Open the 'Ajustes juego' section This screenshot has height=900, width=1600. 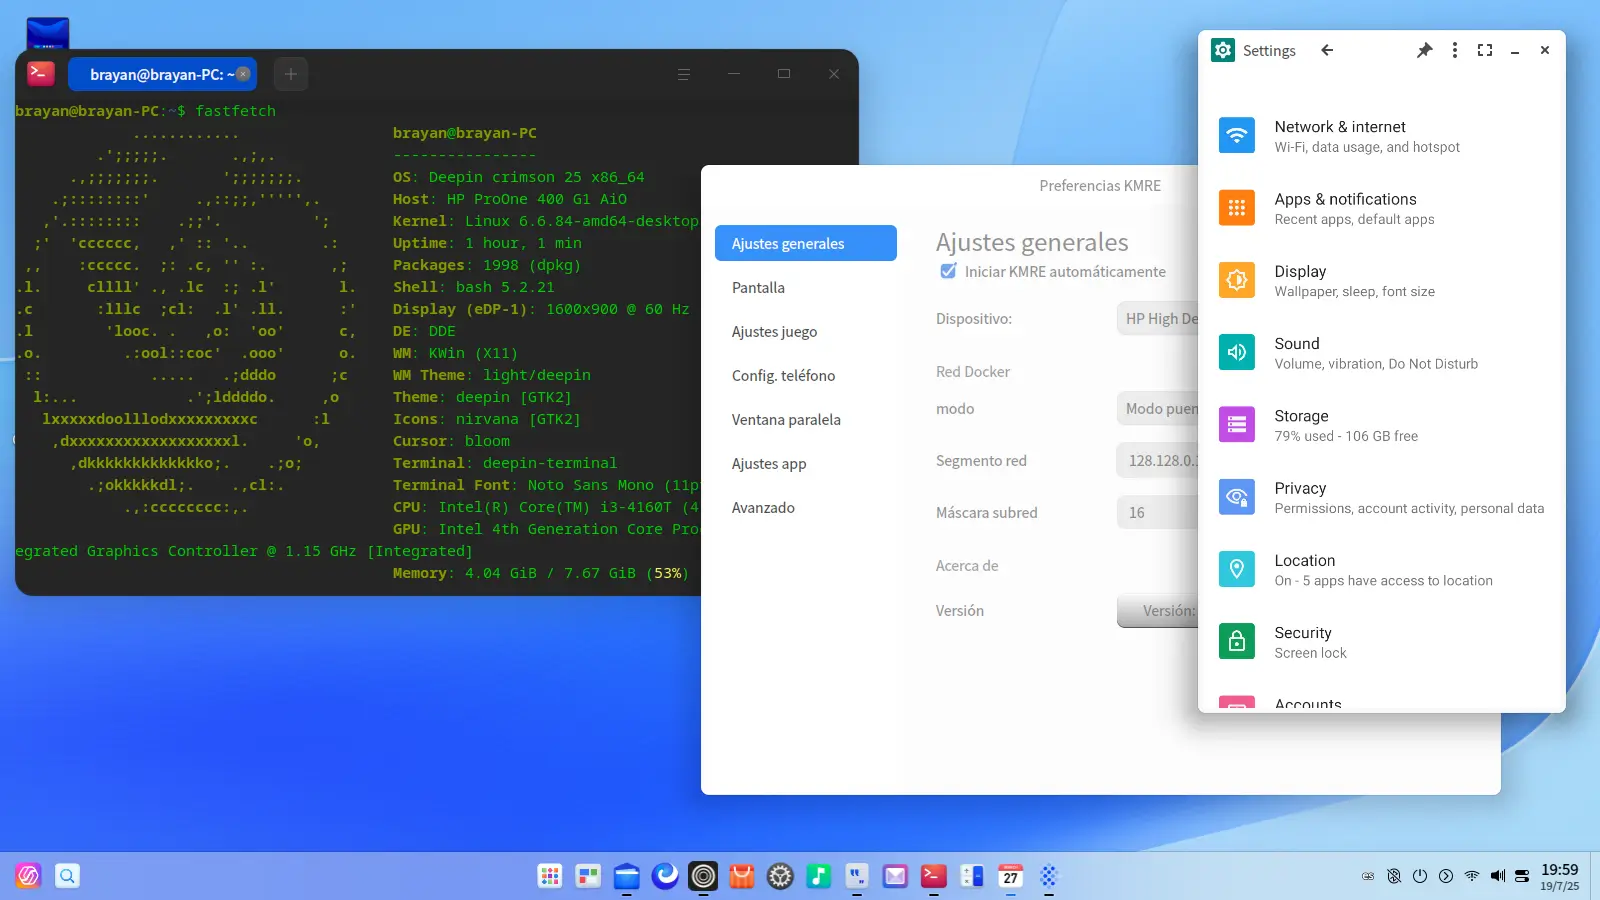(x=806, y=331)
